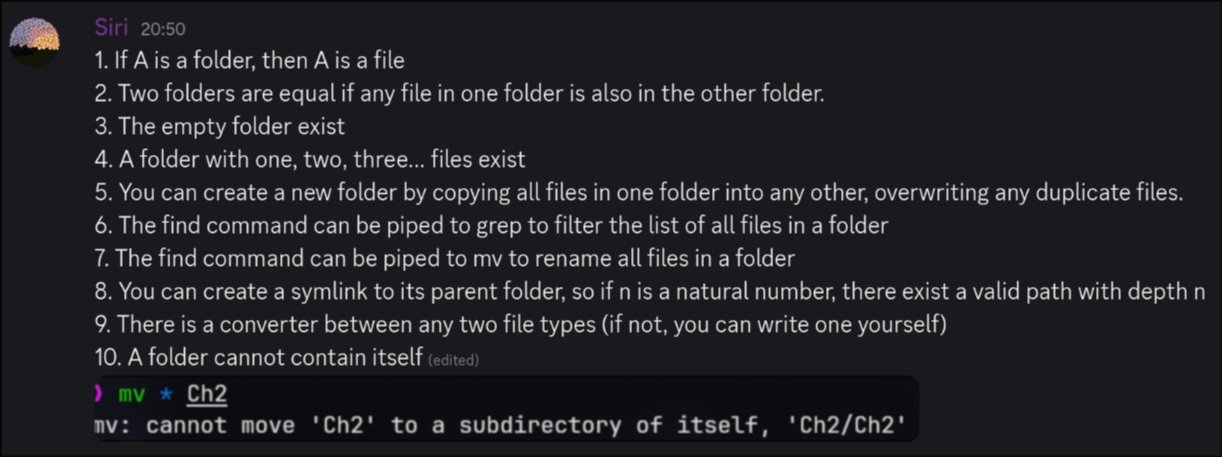Click the terminal prompt arrow symbol
Image resolution: width=1222 pixels, height=457 pixels.
(98, 394)
